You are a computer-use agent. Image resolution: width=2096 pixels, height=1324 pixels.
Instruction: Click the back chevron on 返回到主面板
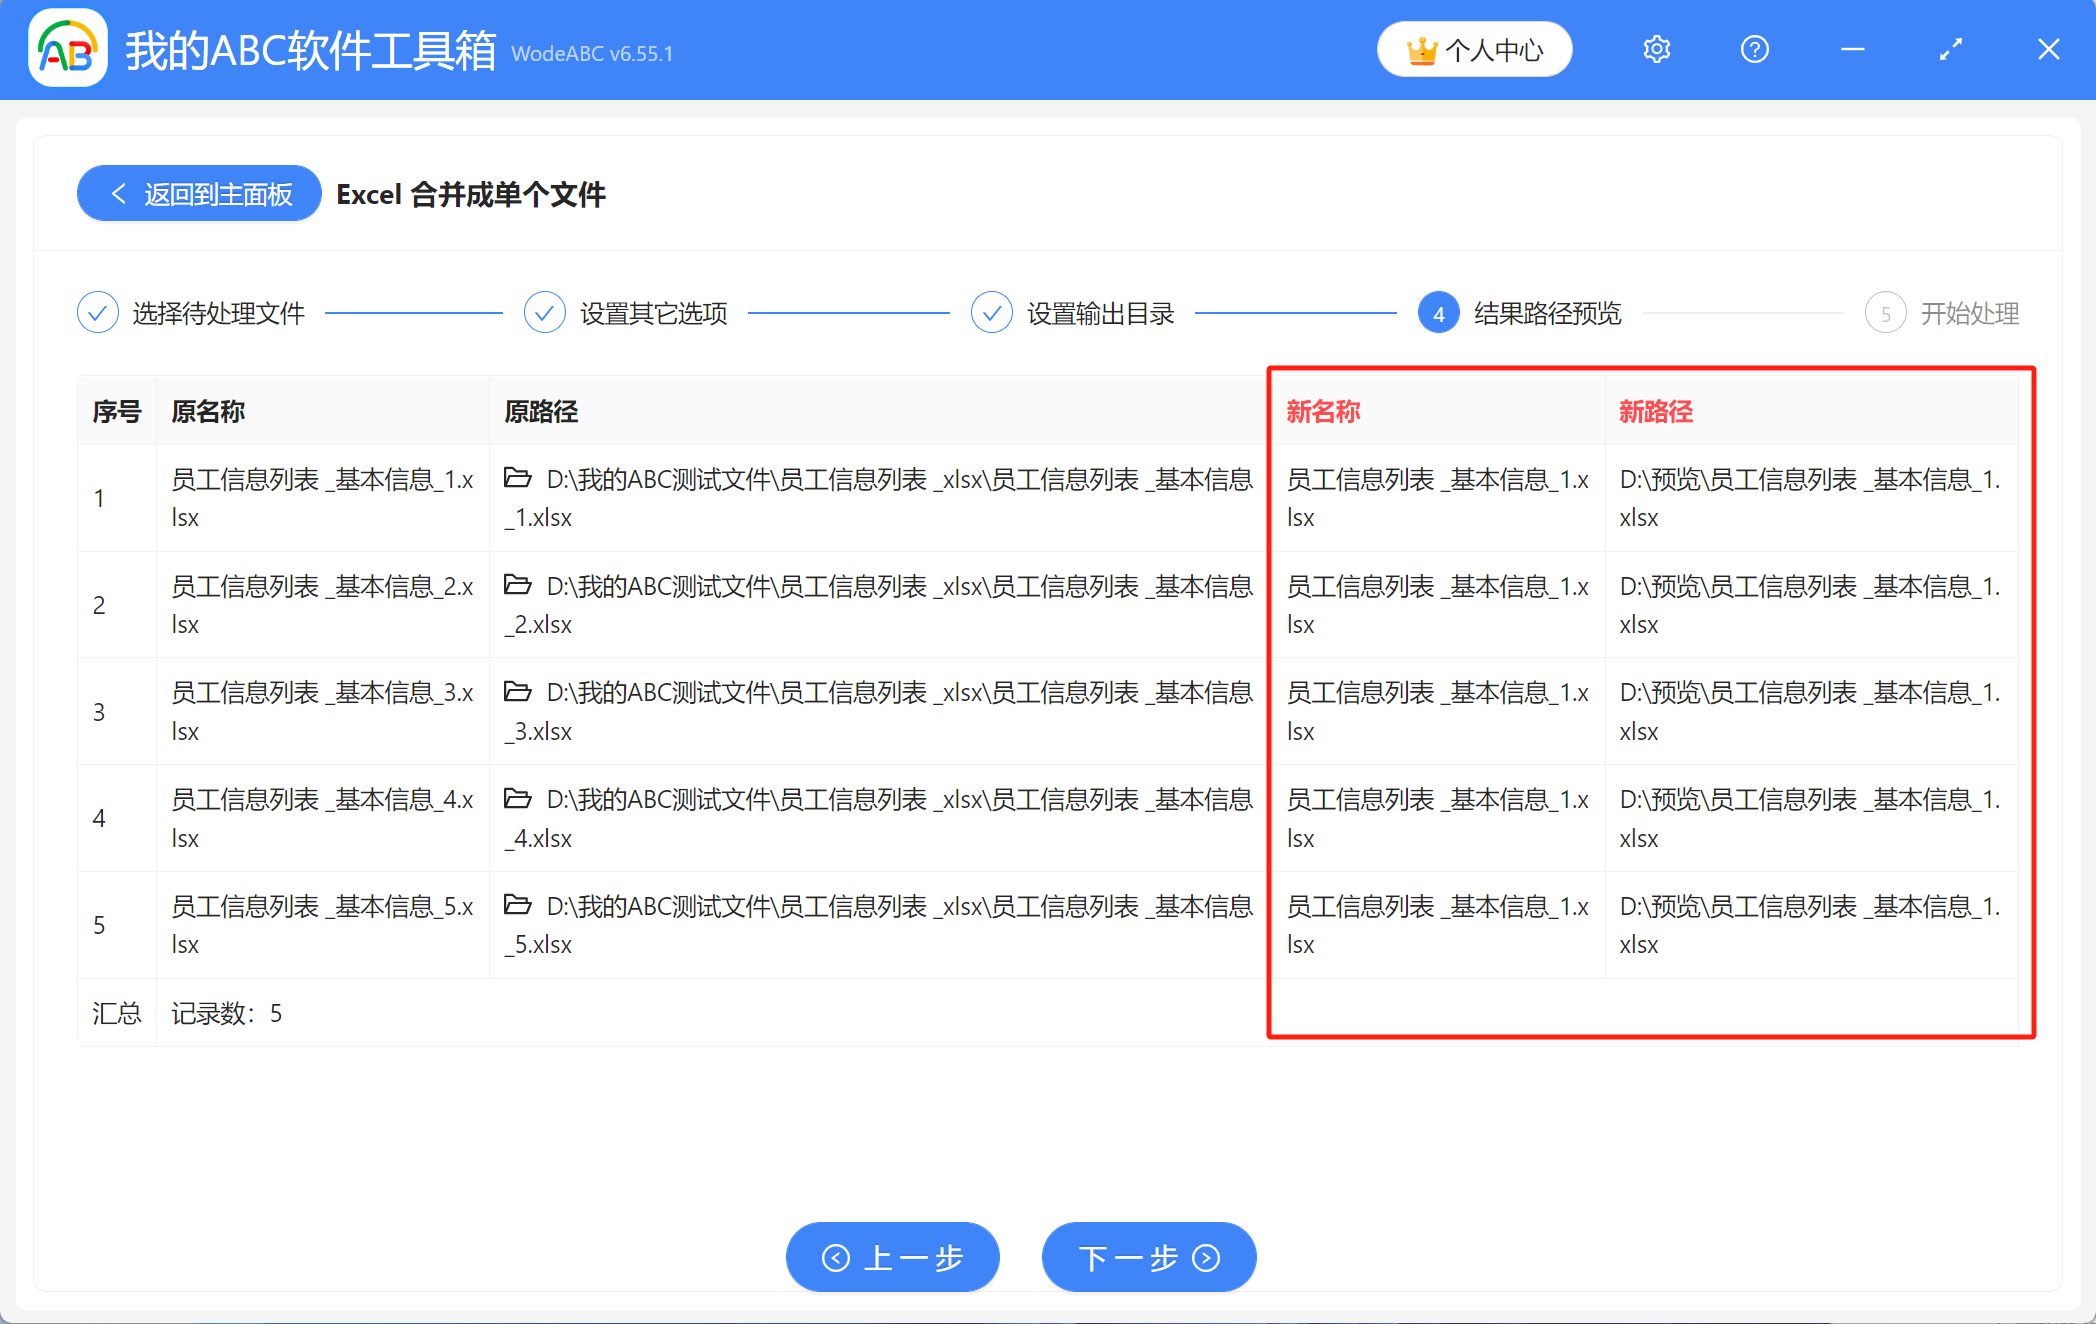117,193
